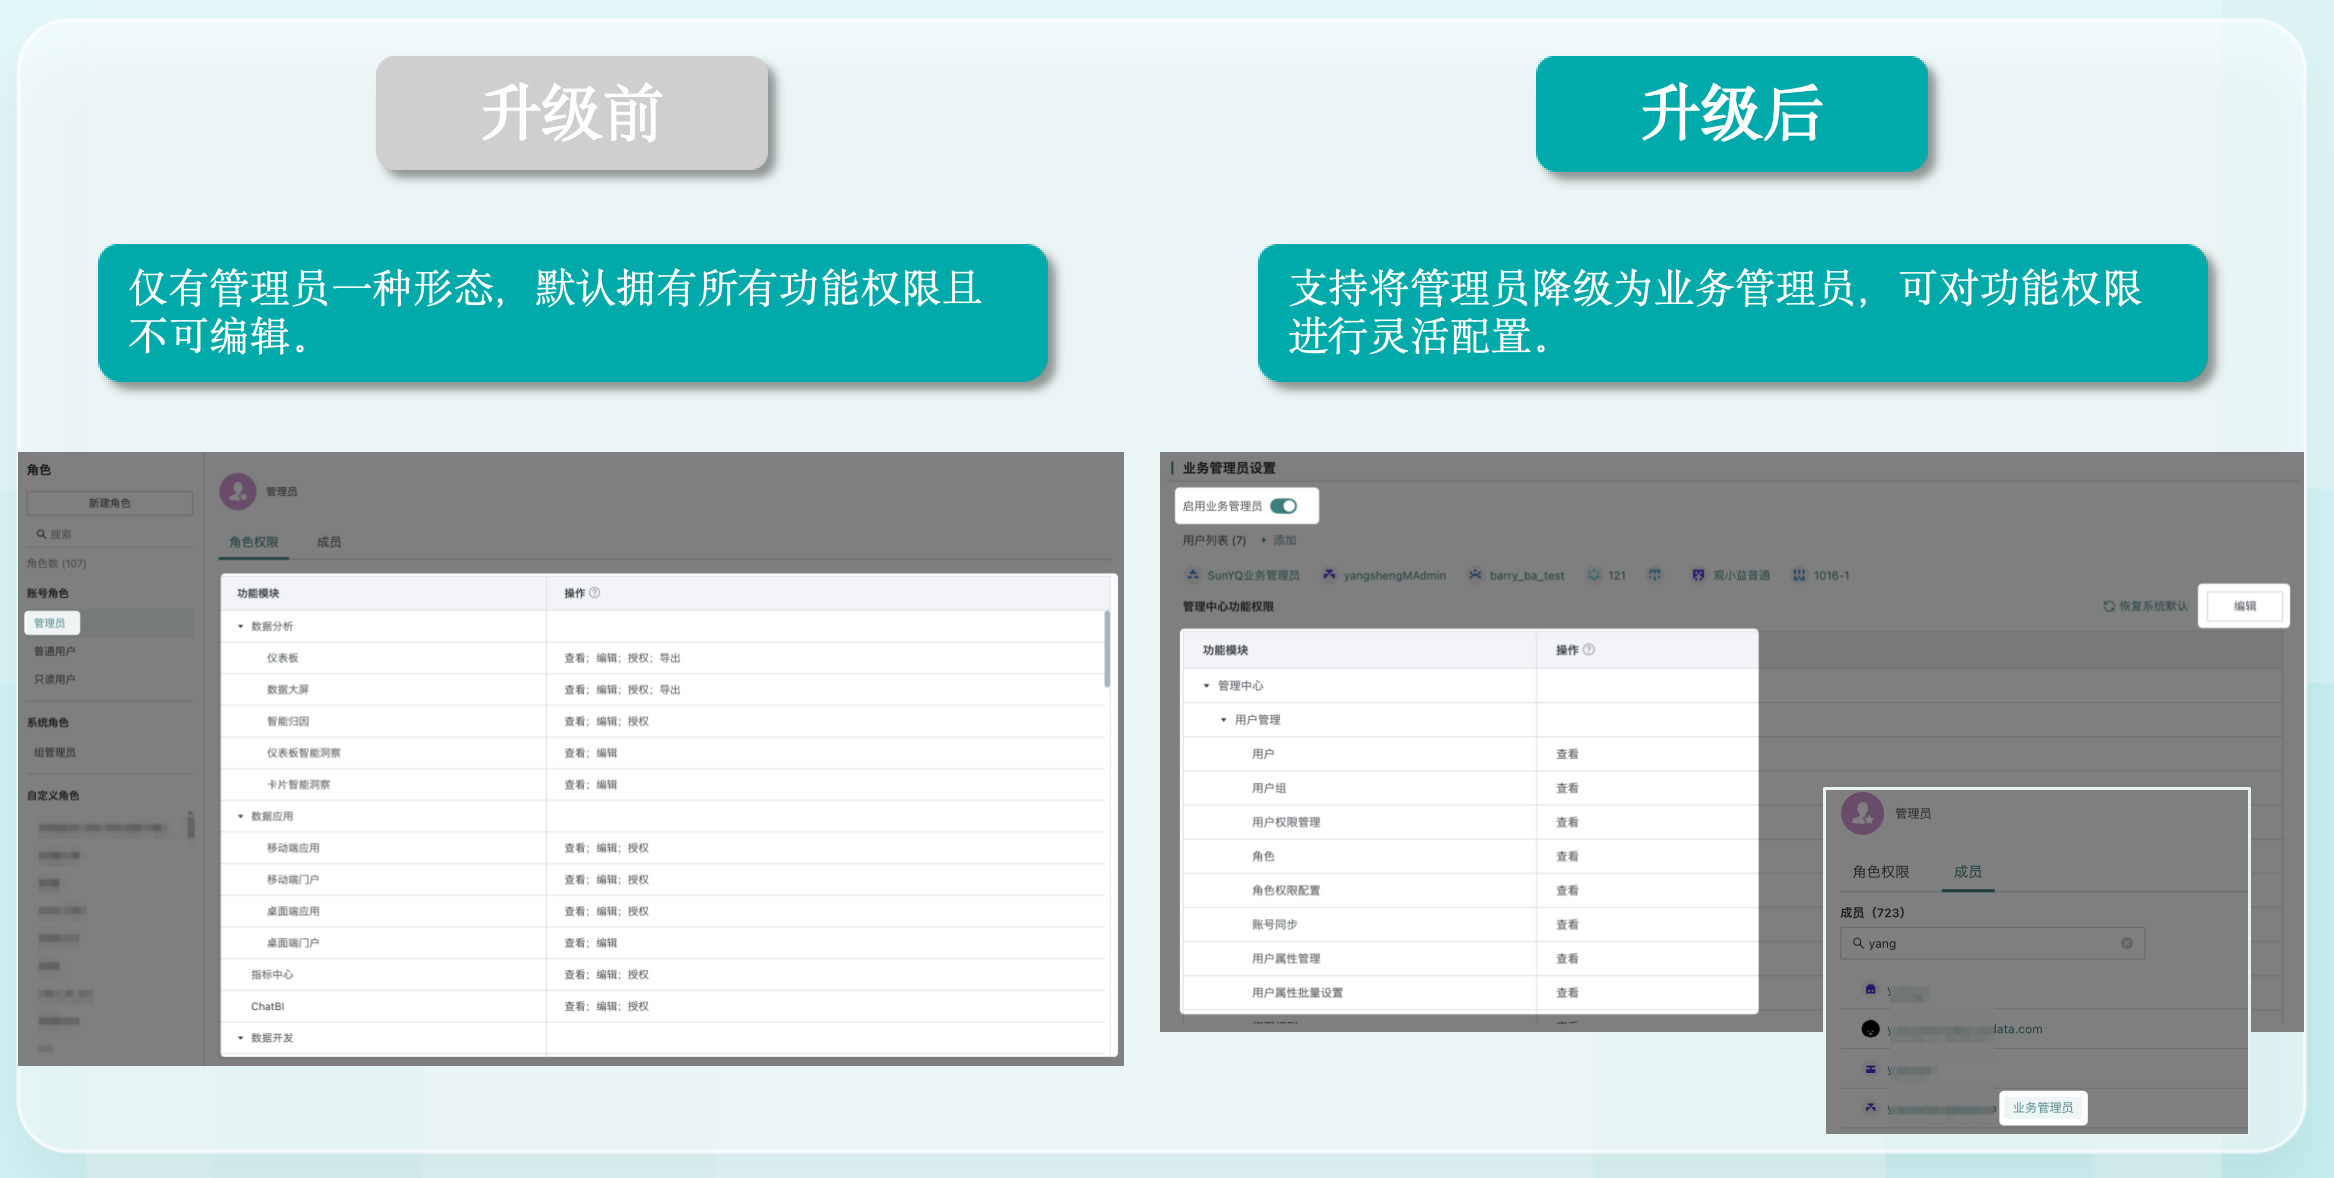Image resolution: width=2334 pixels, height=1178 pixels.
Task: Click the help icon beside 操作 in left table
Action: coord(595,593)
